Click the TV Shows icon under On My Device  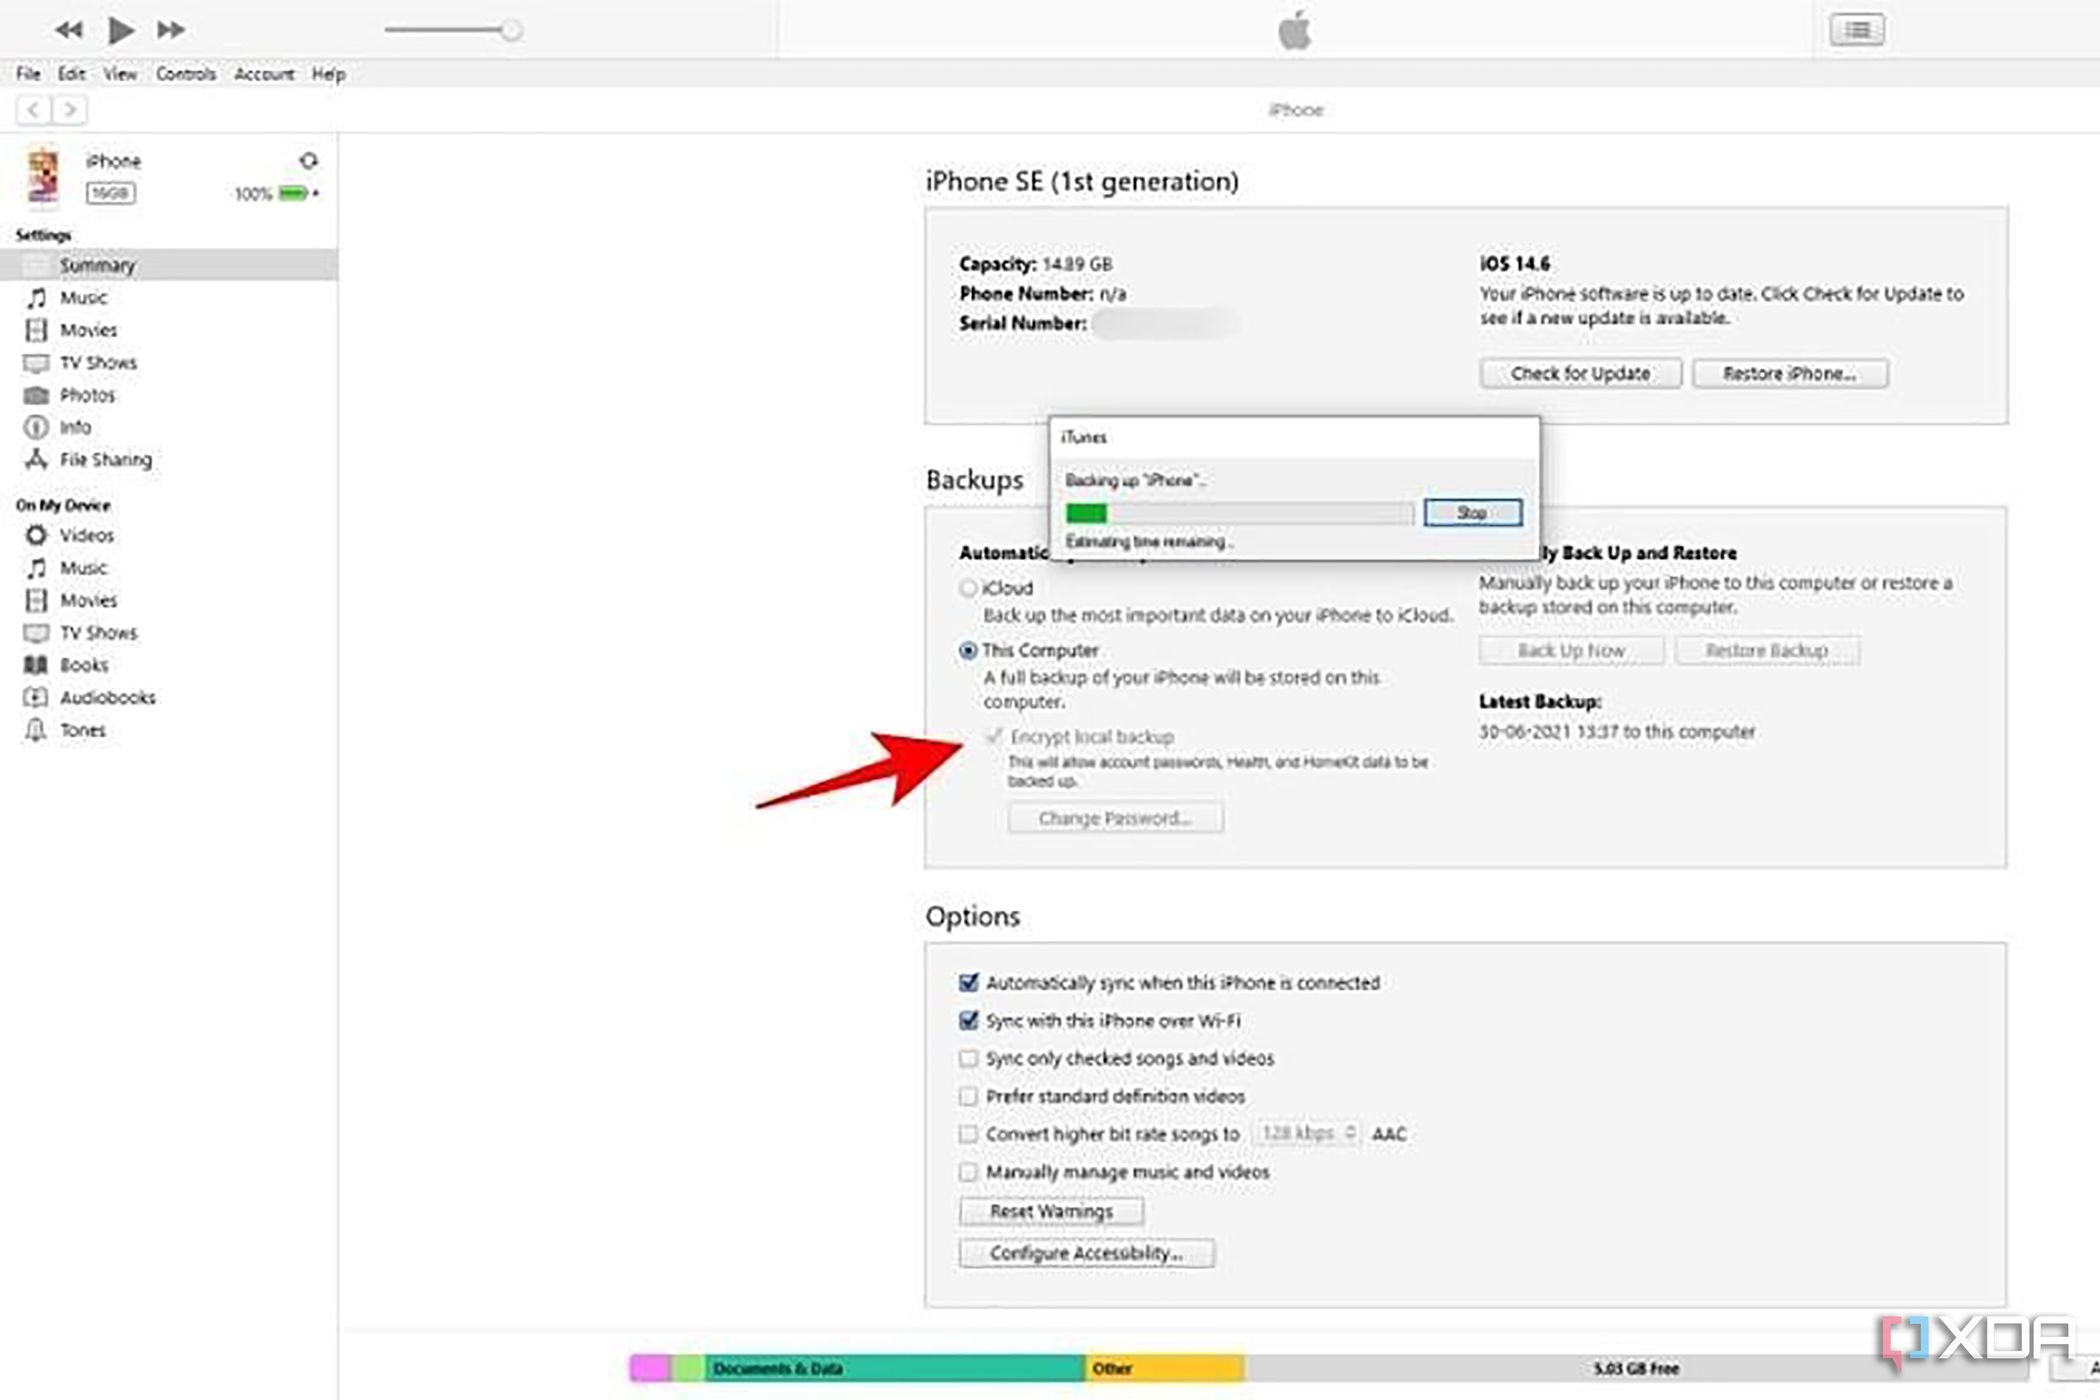36,633
